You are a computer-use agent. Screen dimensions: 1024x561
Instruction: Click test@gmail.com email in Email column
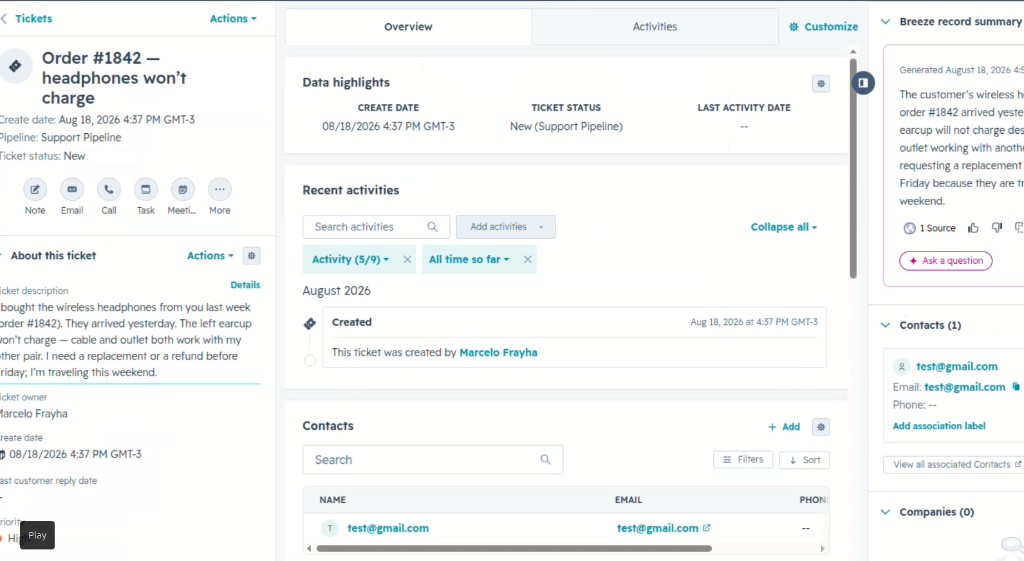[x=658, y=528]
